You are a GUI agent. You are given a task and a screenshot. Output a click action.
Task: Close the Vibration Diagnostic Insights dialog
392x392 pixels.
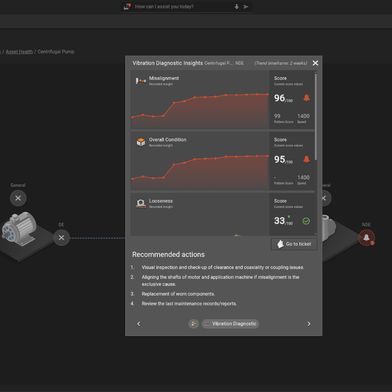(x=315, y=63)
